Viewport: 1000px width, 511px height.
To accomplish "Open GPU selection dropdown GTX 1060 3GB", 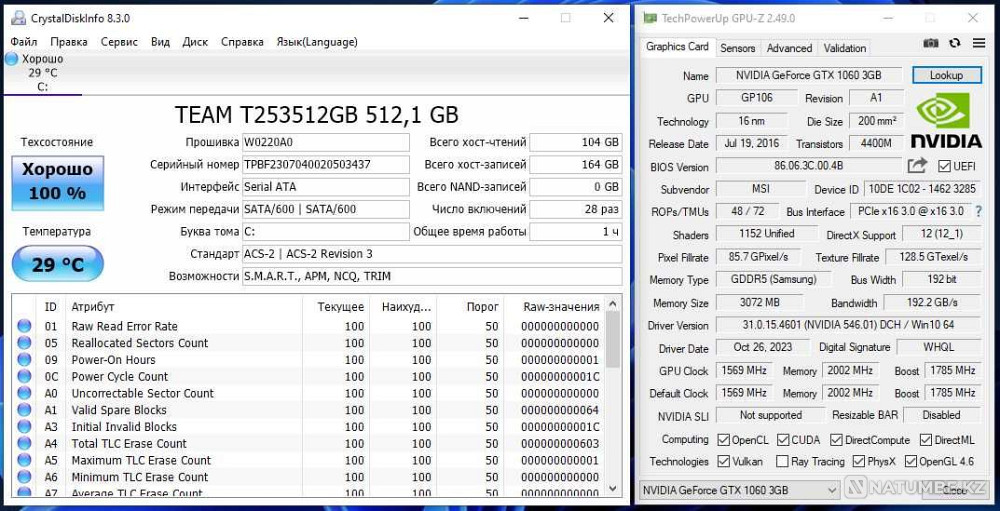I will 739,490.
